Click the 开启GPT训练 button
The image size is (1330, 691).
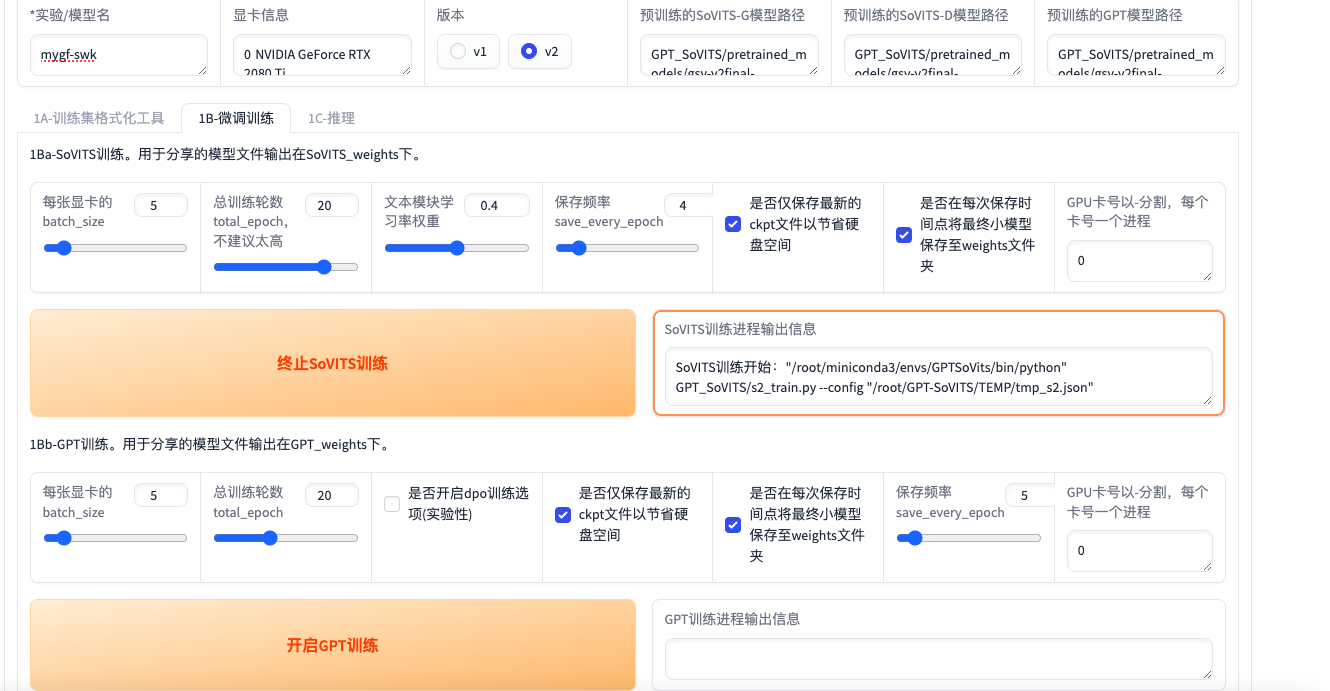point(332,645)
